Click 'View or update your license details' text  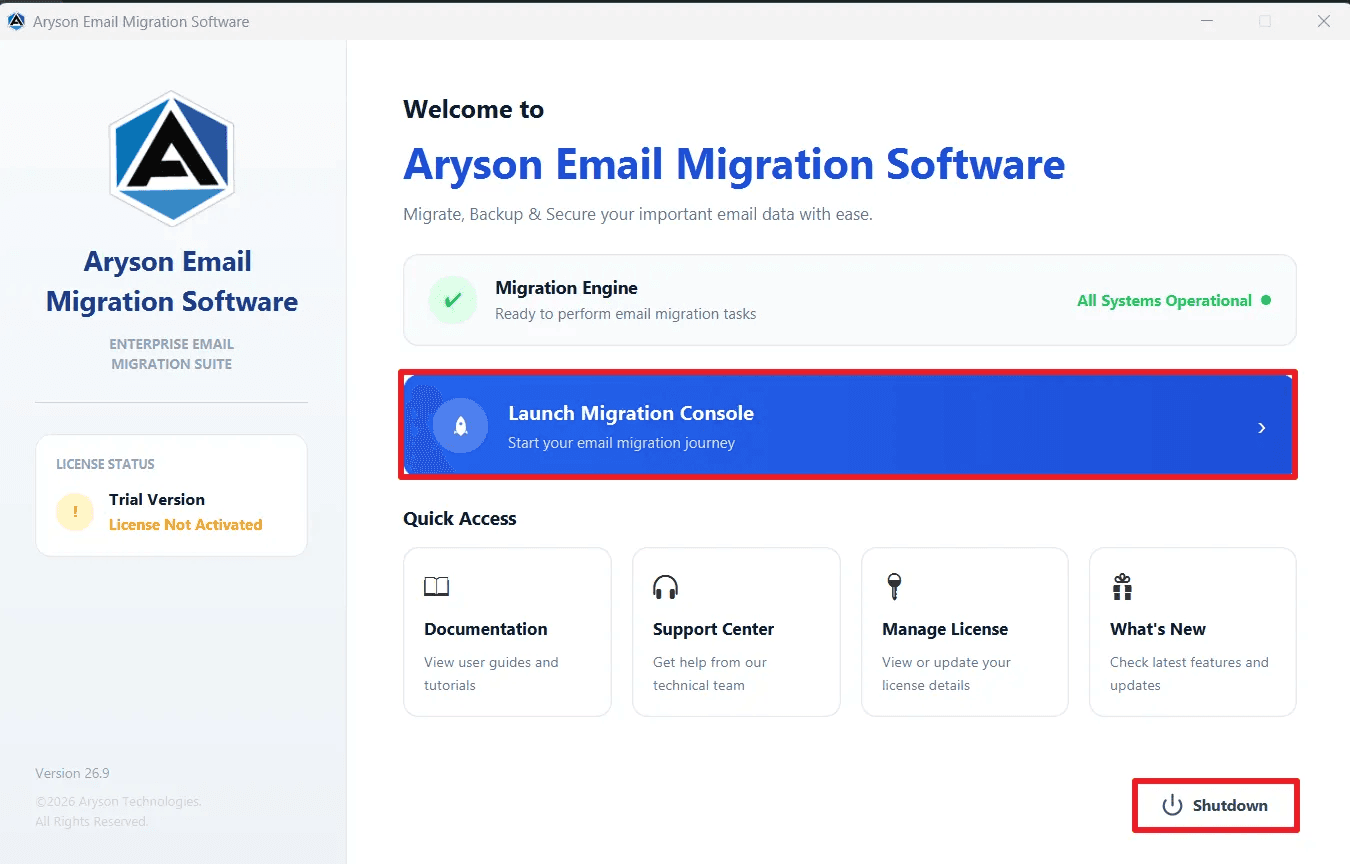[x=946, y=674]
